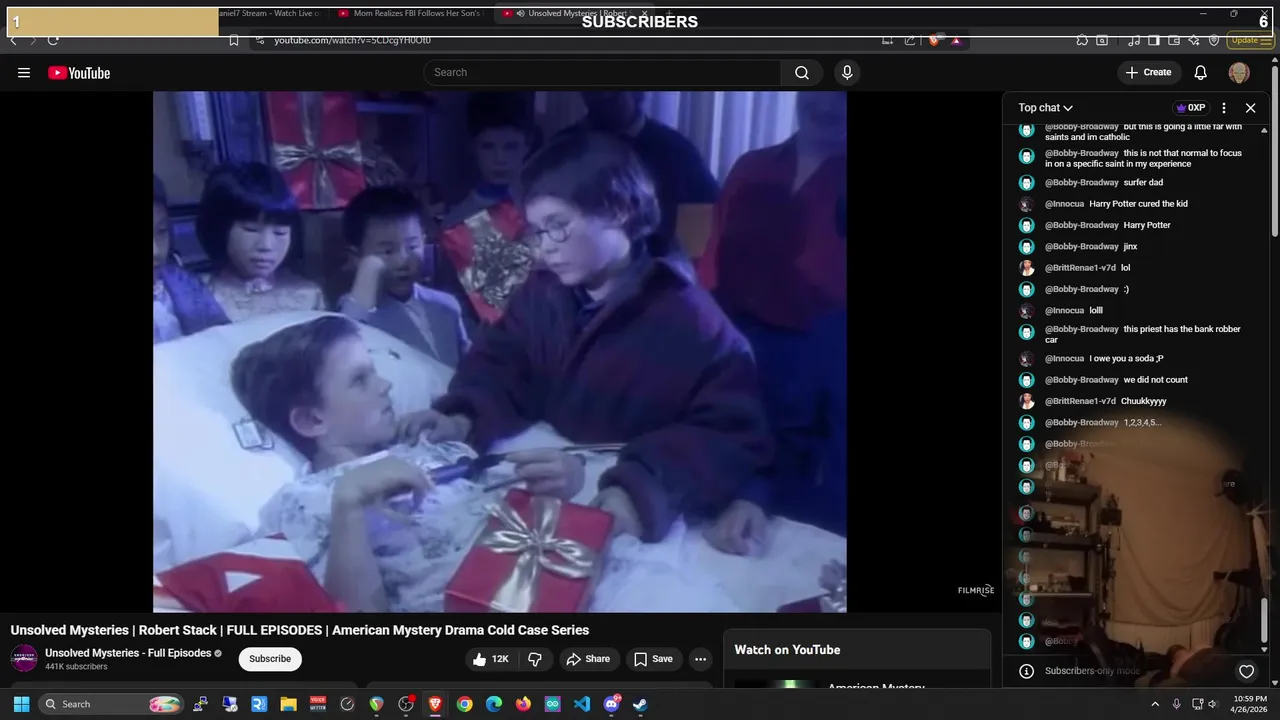Open the Unsolved Mysteries channel avatar
Viewport: 1280px width, 720px height.
tap(24, 658)
